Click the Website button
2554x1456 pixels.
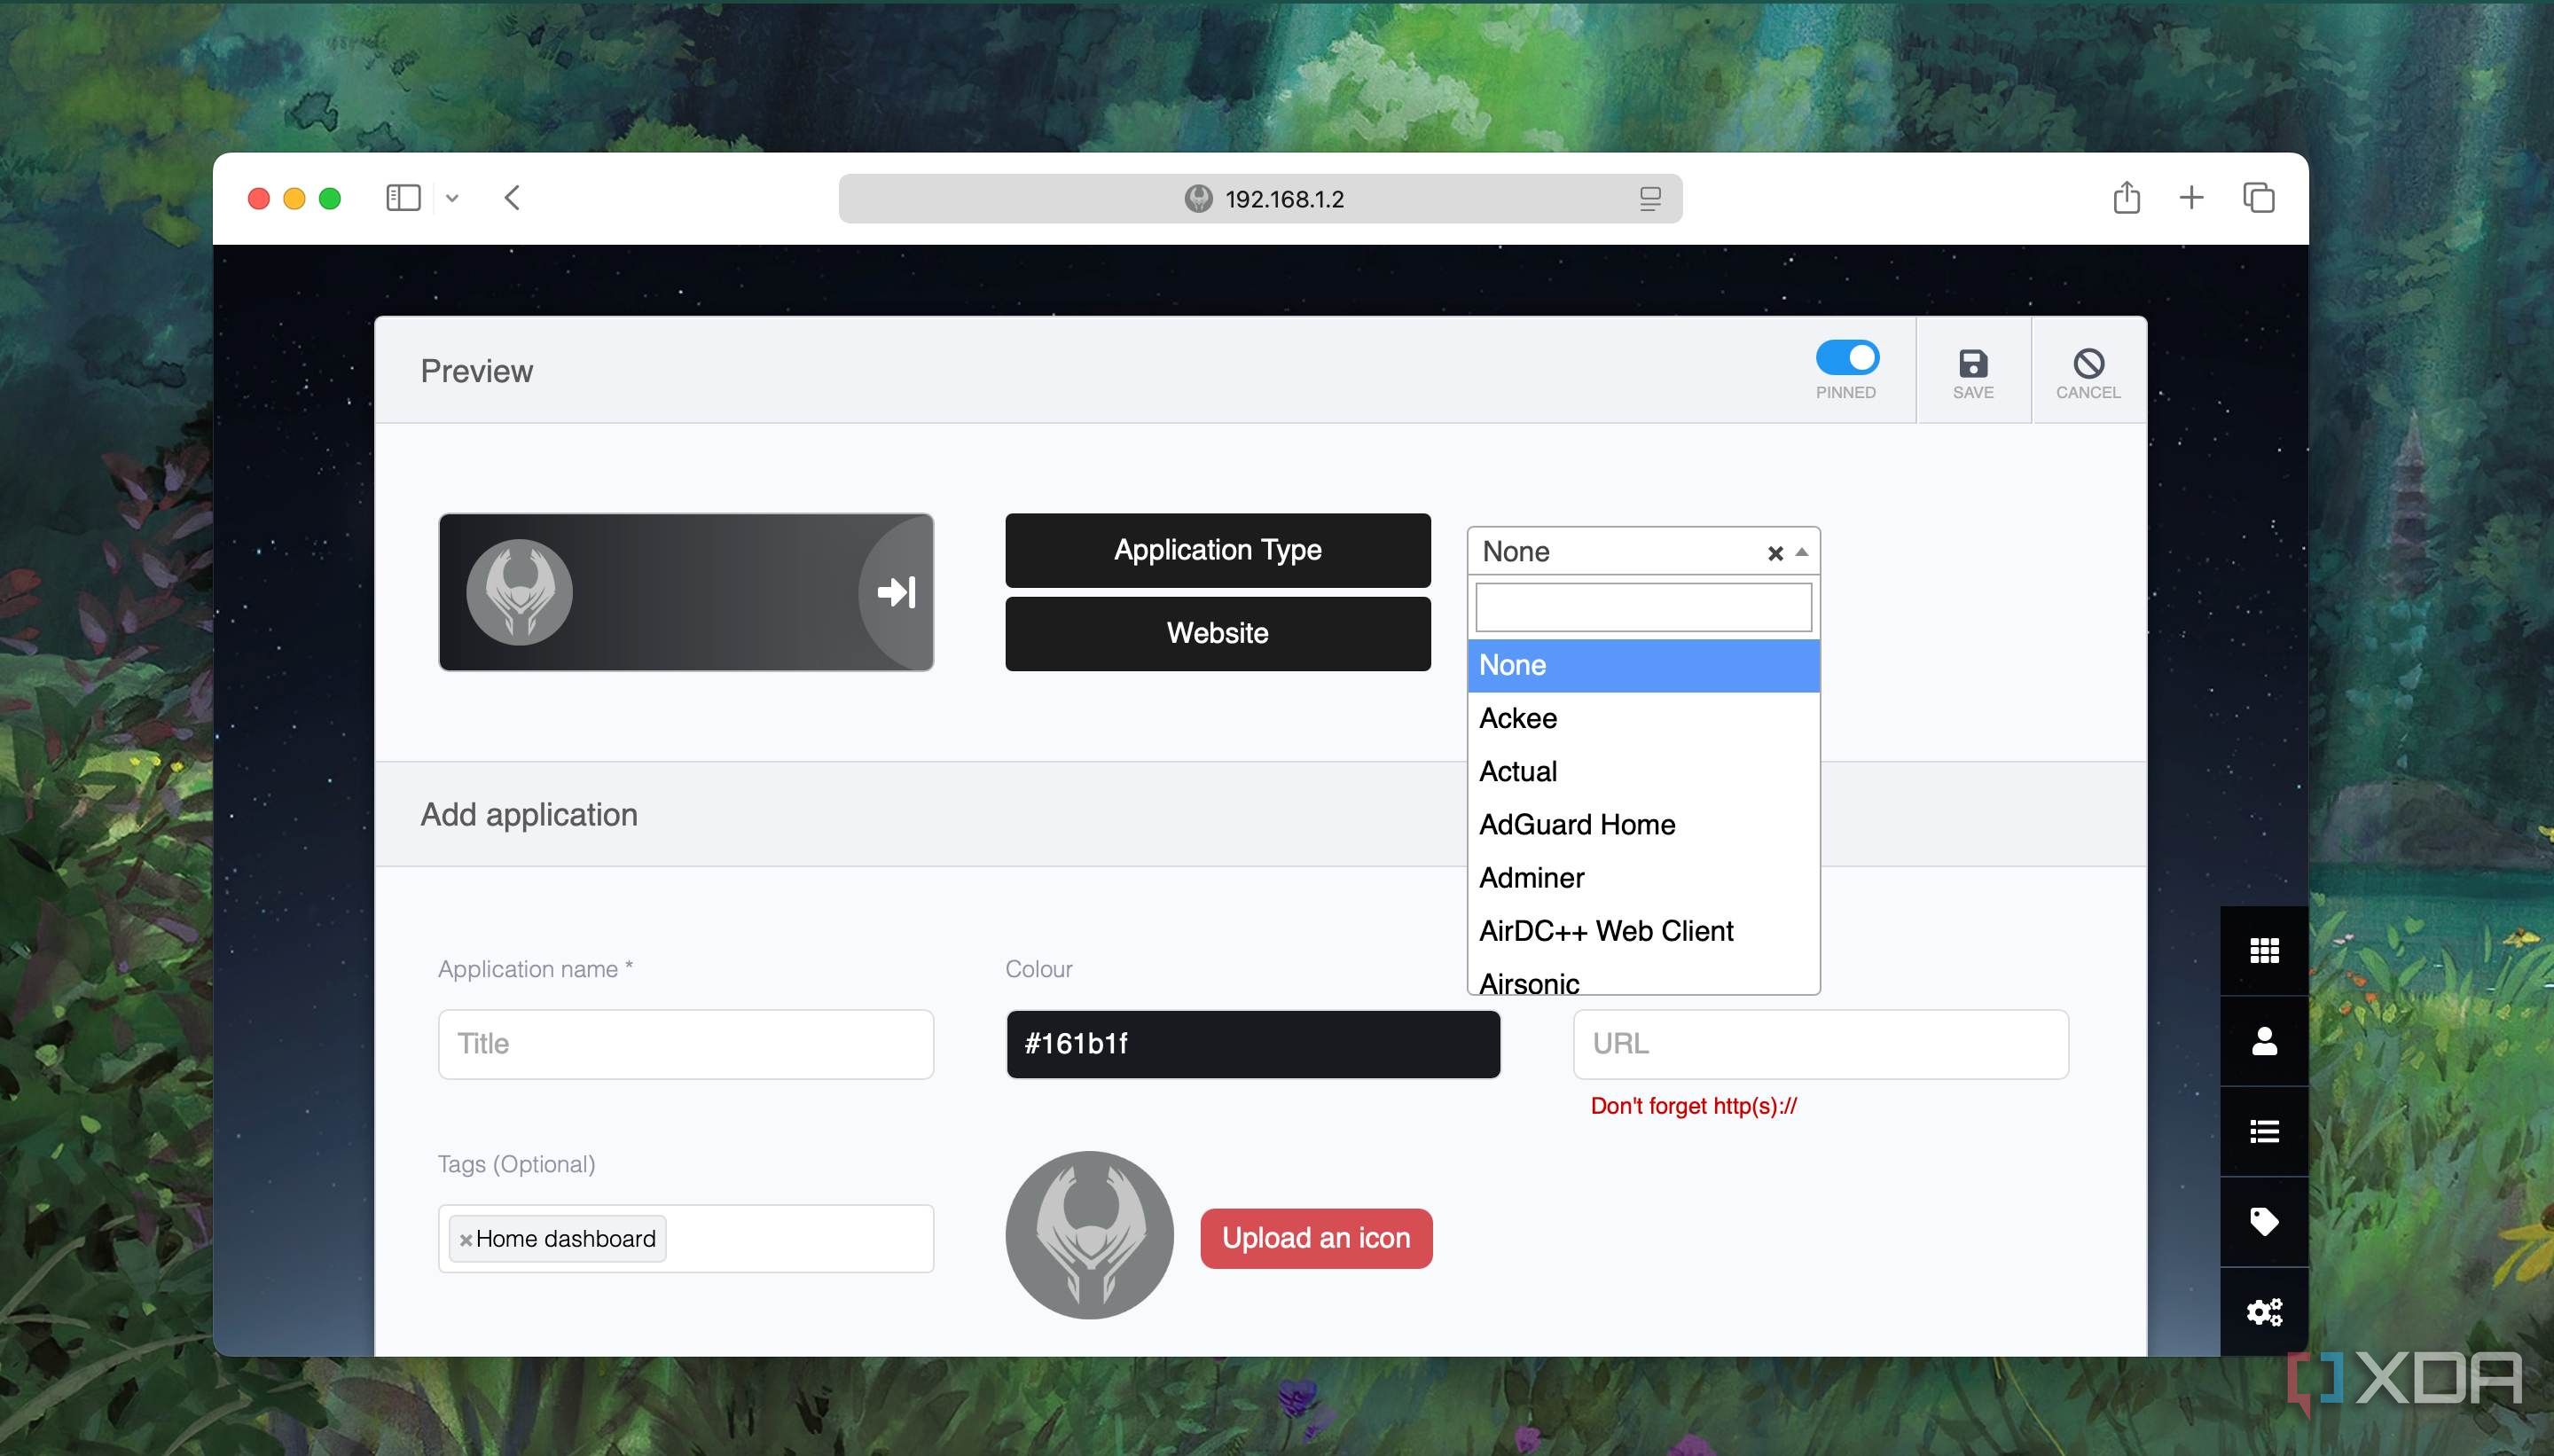(1217, 633)
